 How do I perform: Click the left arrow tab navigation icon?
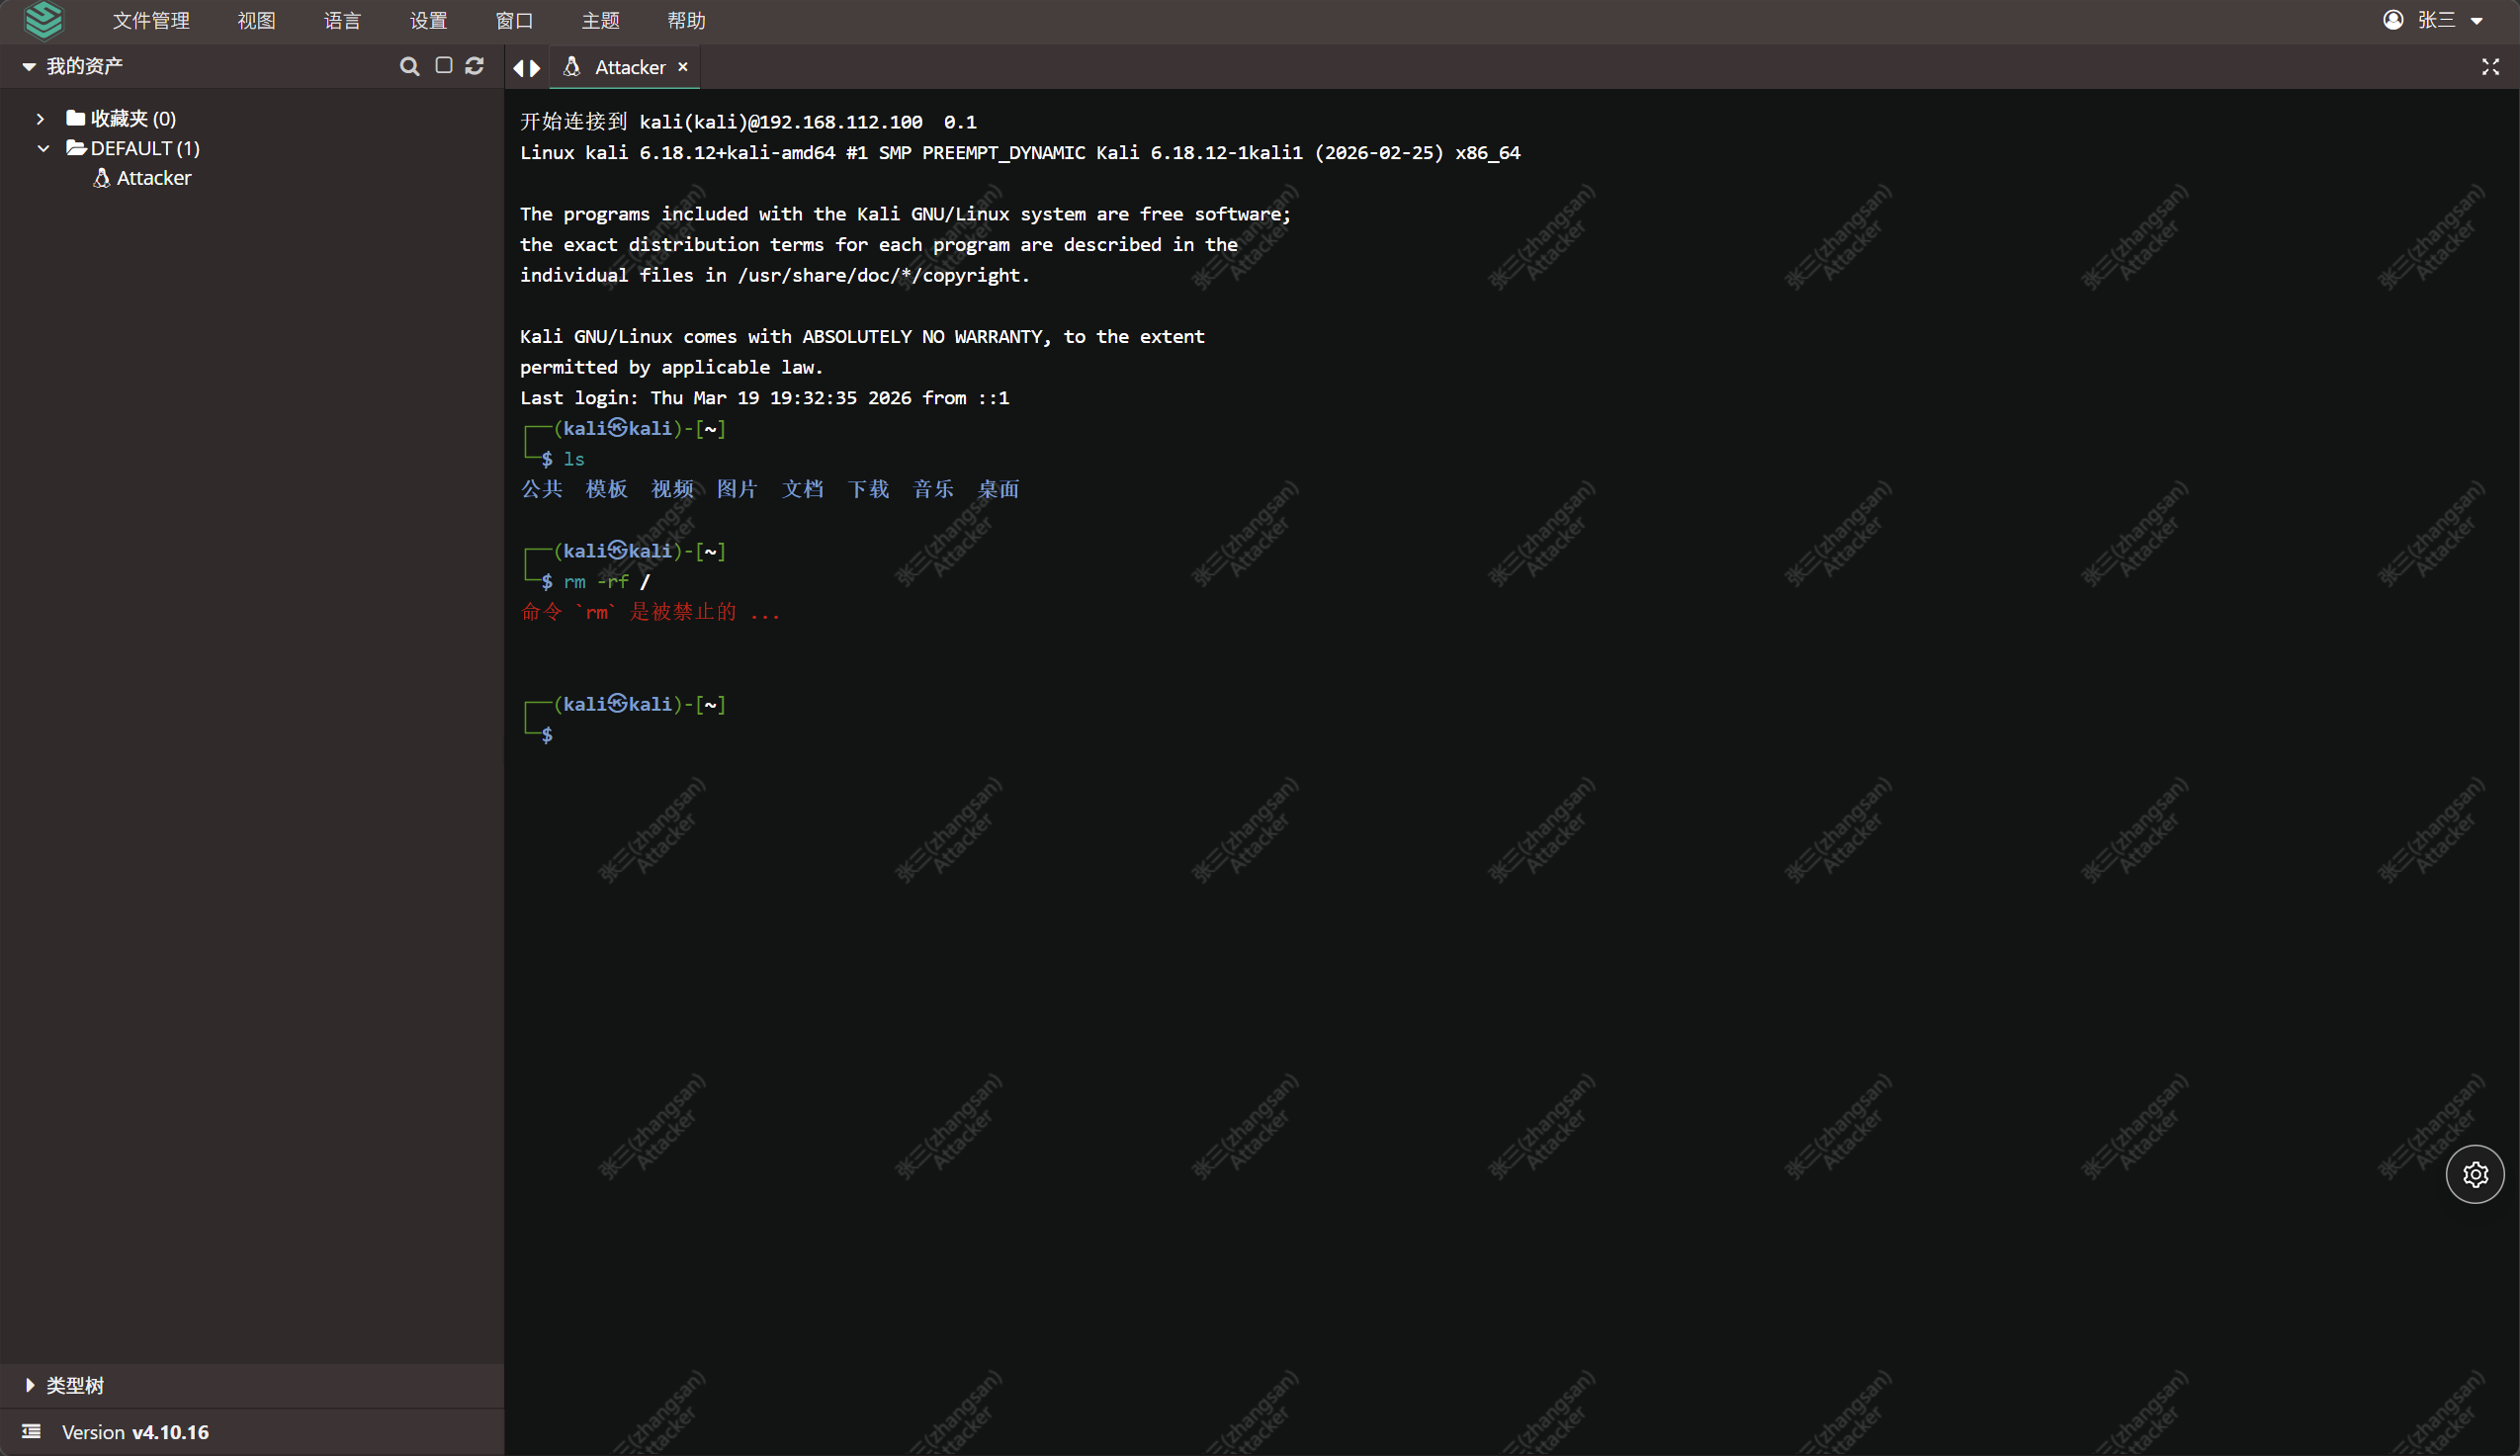click(518, 68)
